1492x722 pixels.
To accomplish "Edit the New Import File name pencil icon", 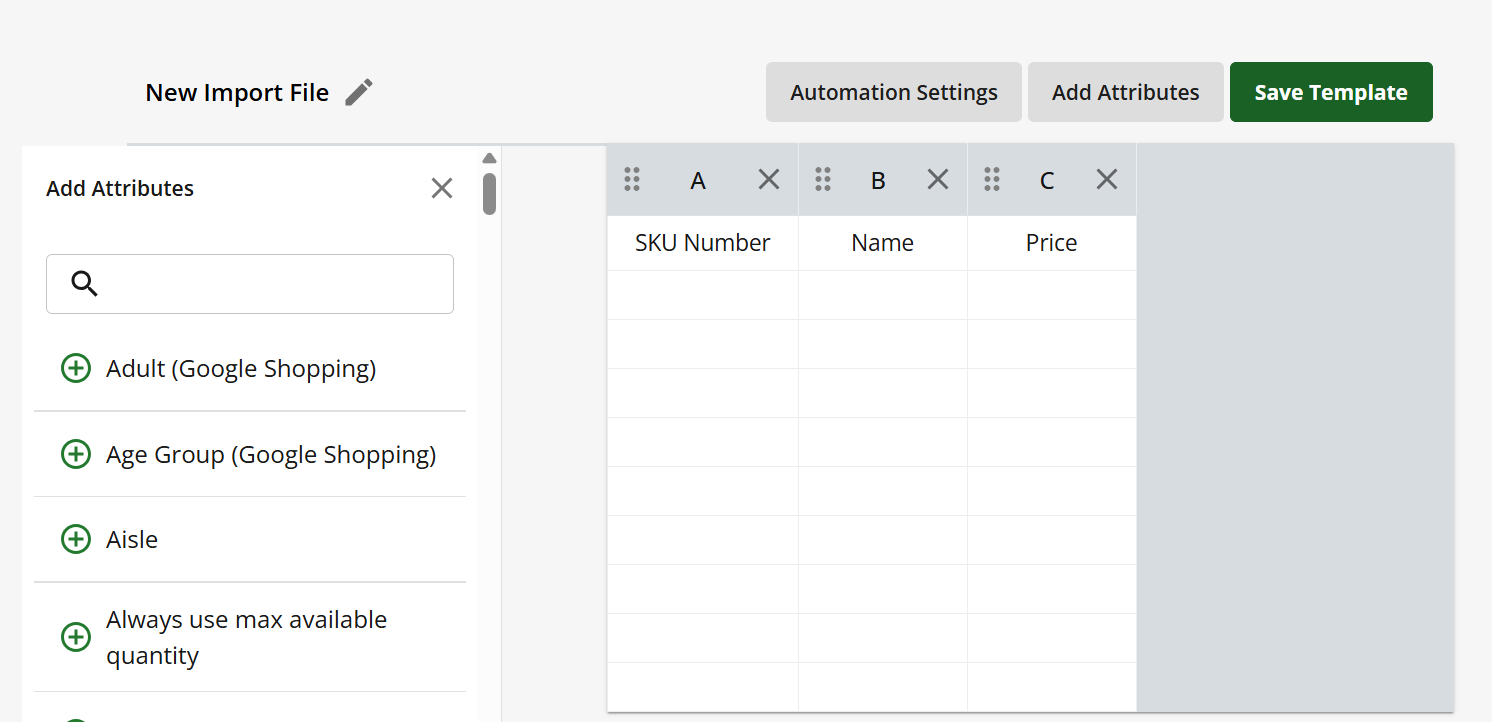I will click(359, 92).
